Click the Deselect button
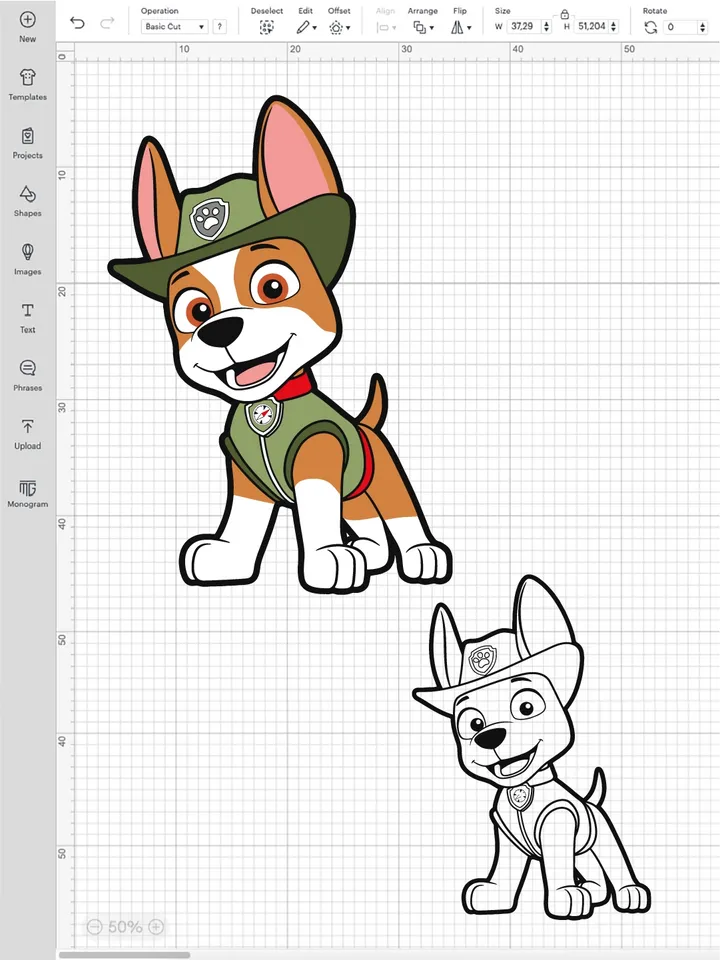The width and height of the screenshot is (720, 960). click(x=266, y=27)
